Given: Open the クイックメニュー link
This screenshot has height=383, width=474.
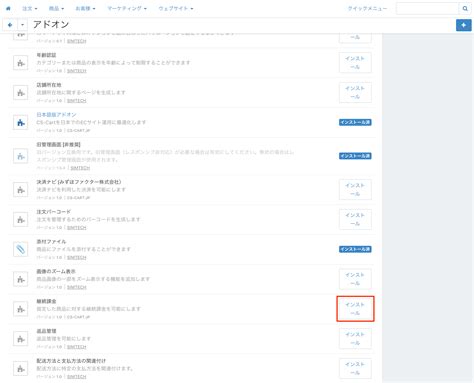Looking at the screenshot, I should (x=367, y=9).
